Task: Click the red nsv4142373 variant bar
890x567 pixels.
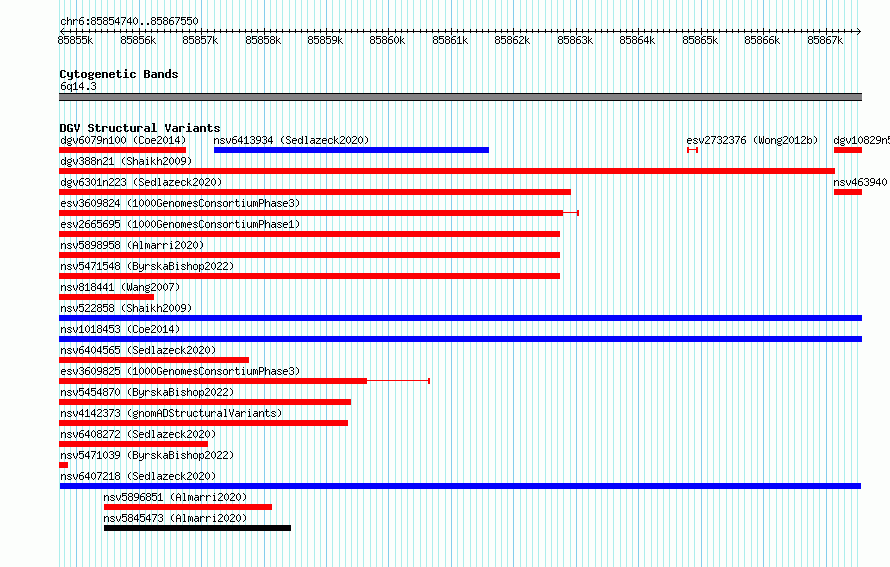Action: click(203, 423)
